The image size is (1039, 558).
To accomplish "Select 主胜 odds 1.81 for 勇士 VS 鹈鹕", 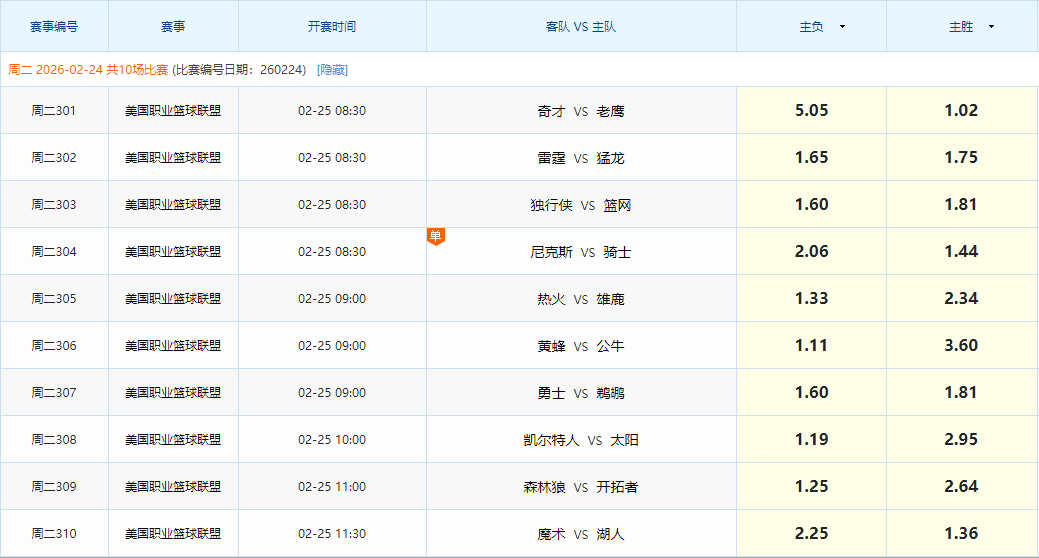I will click(961, 392).
